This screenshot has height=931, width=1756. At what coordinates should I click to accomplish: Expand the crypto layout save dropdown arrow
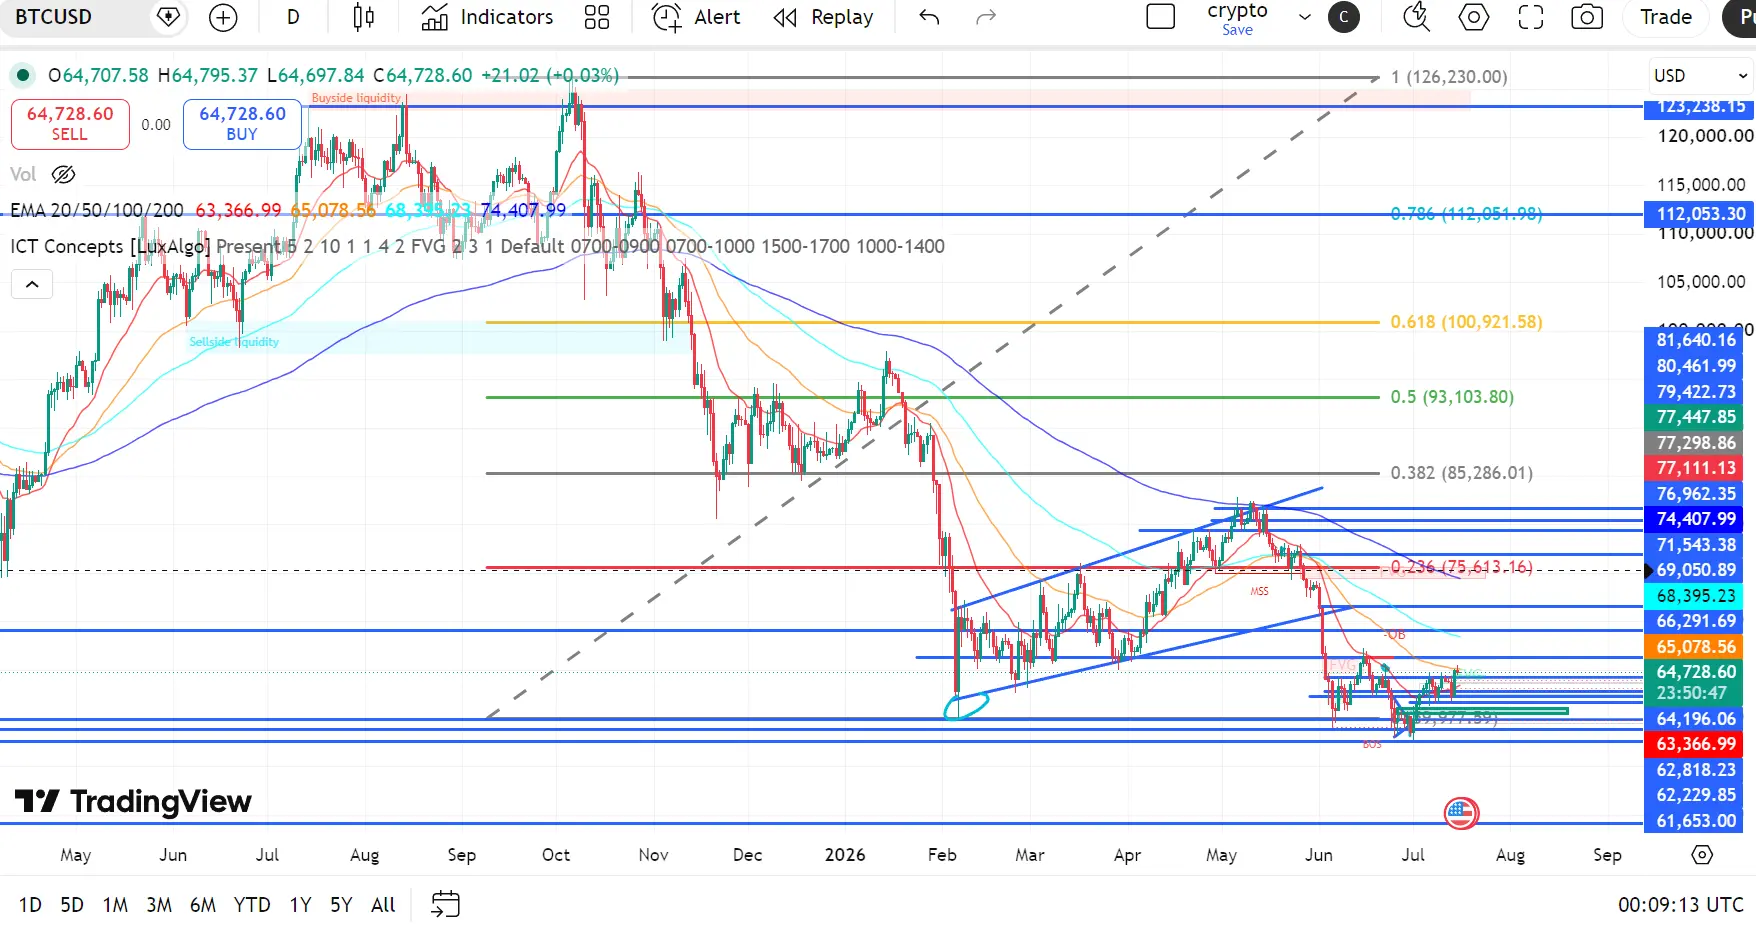click(1304, 17)
